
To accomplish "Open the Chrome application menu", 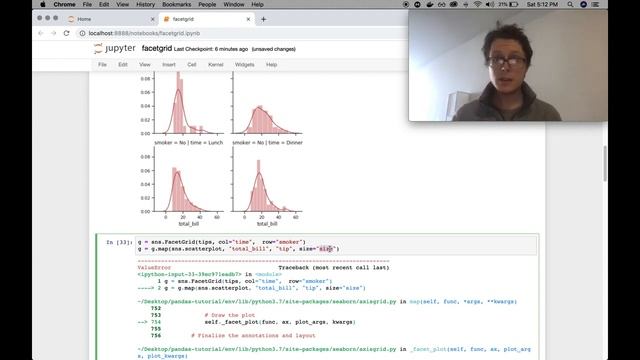I will [64, 4].
